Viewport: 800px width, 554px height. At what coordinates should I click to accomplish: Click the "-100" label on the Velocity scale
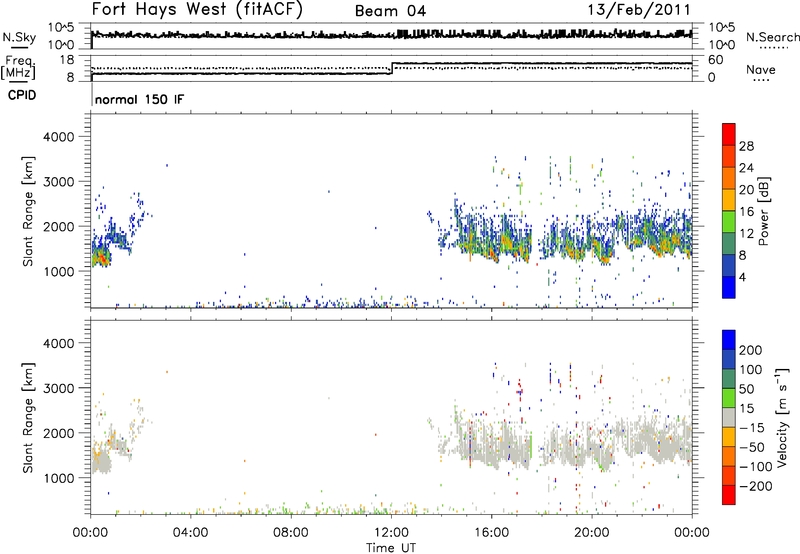(x=755, y=466)
